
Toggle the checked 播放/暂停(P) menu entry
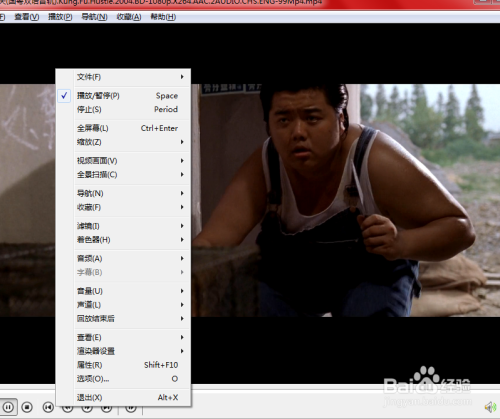(123, 96)
